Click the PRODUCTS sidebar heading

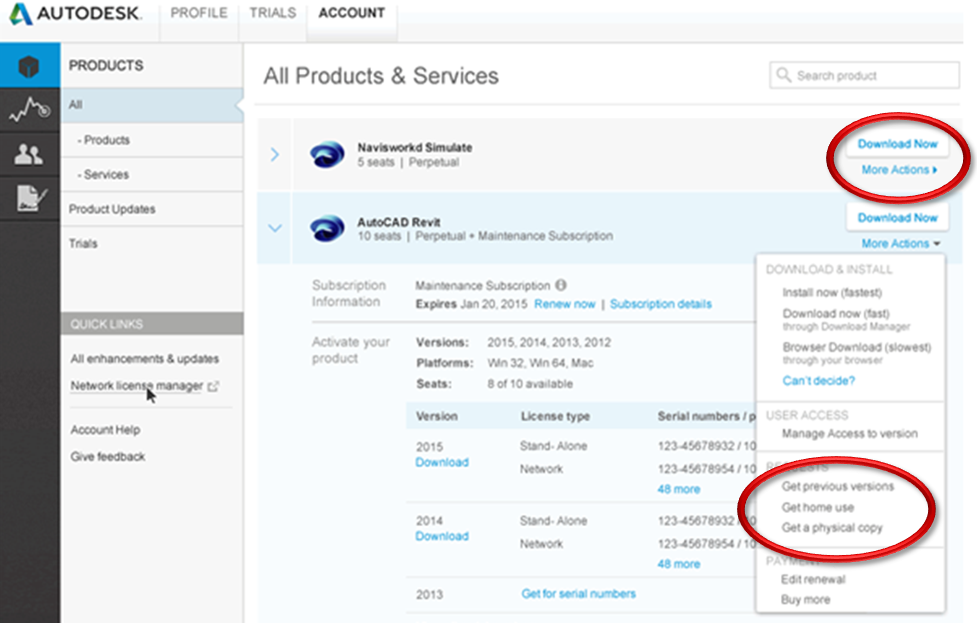point(106,65)
